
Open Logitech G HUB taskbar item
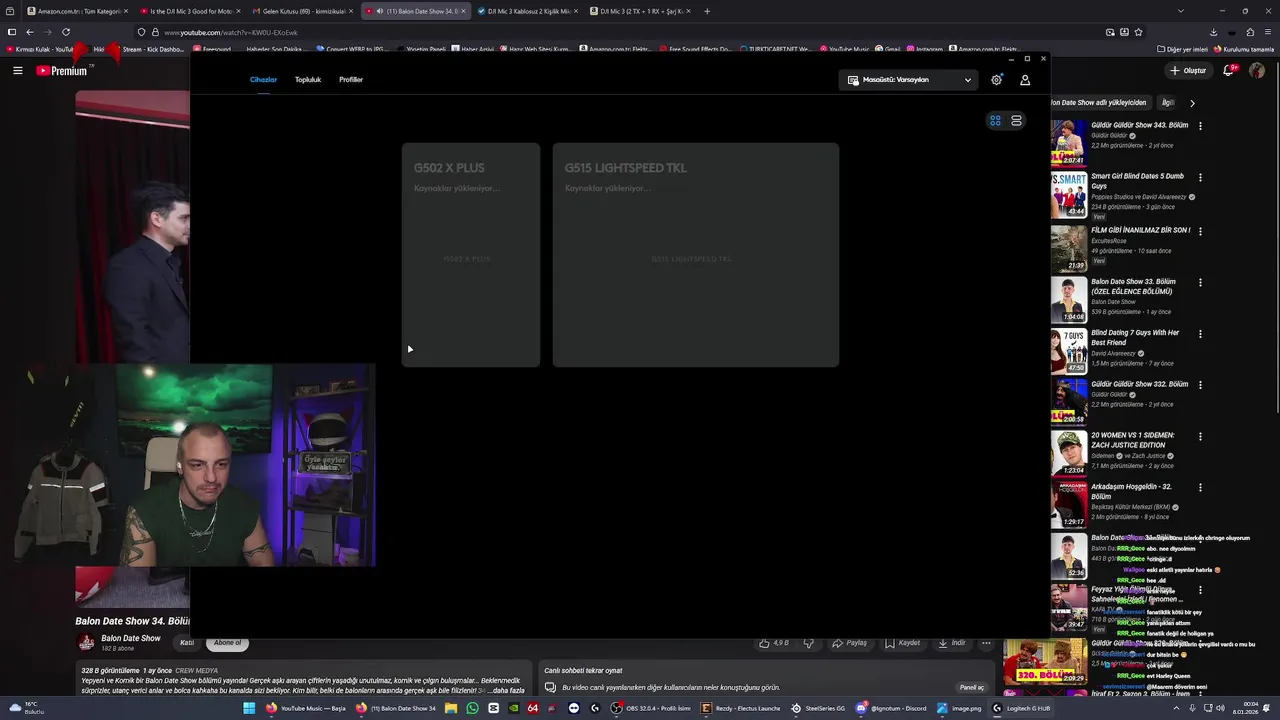(1021, 708)
